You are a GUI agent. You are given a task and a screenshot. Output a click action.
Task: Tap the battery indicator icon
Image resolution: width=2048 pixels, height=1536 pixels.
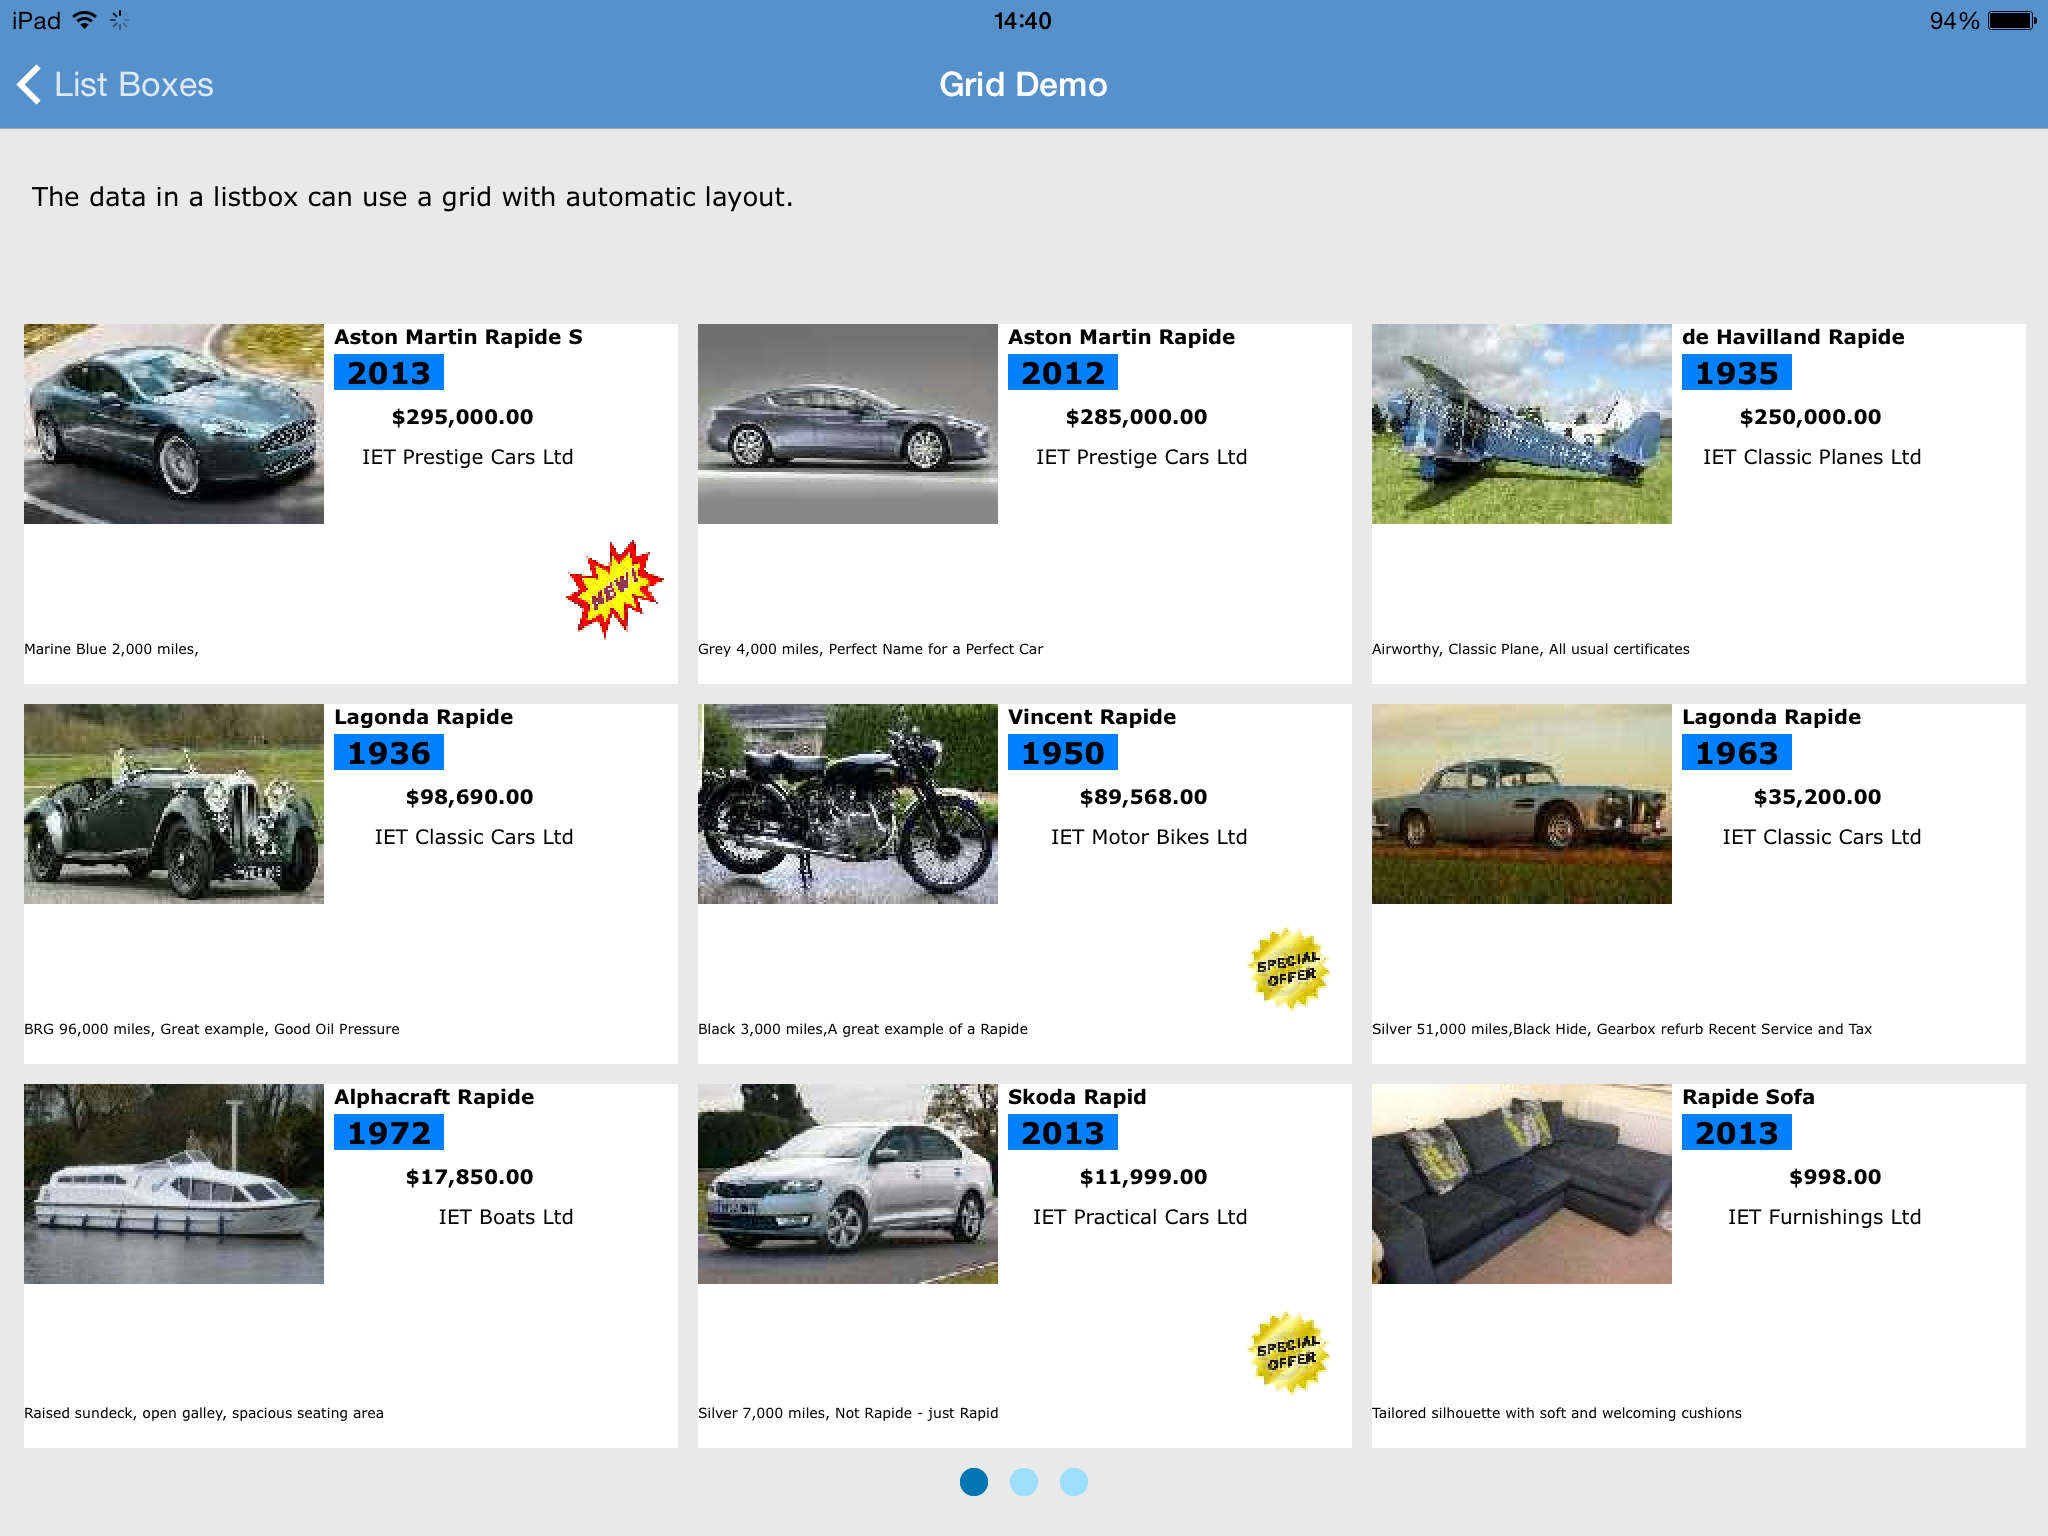(x=2012, y=20)
